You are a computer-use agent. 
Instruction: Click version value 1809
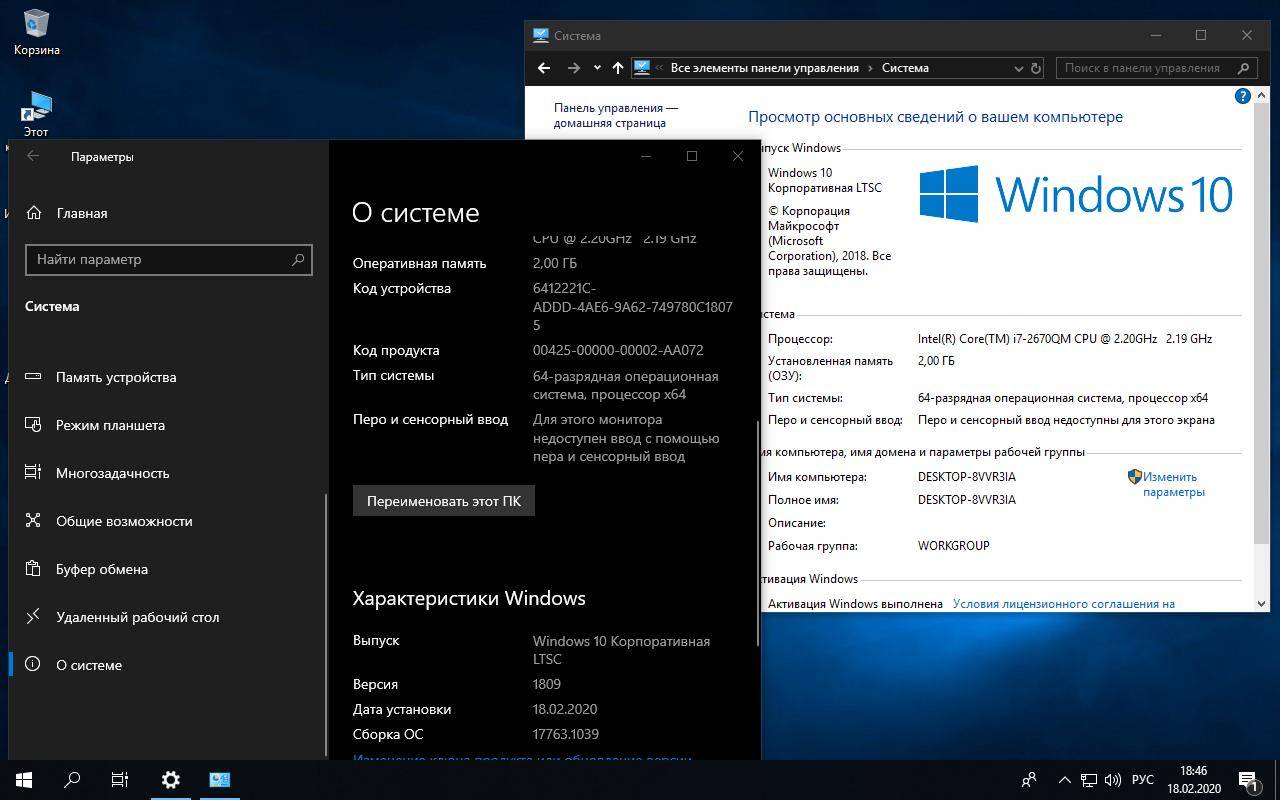(x=547, y=684)
